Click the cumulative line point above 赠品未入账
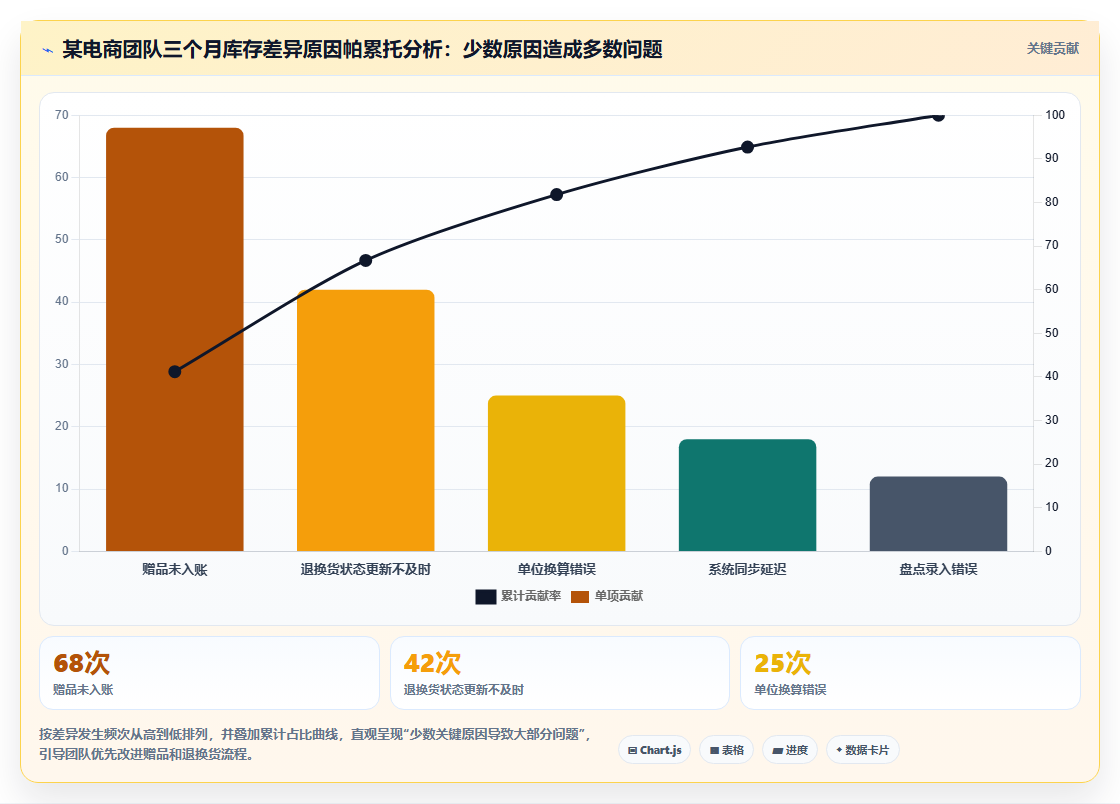Image resolution: width=1120 pixels, height=804 pixels. pos(175,371)
